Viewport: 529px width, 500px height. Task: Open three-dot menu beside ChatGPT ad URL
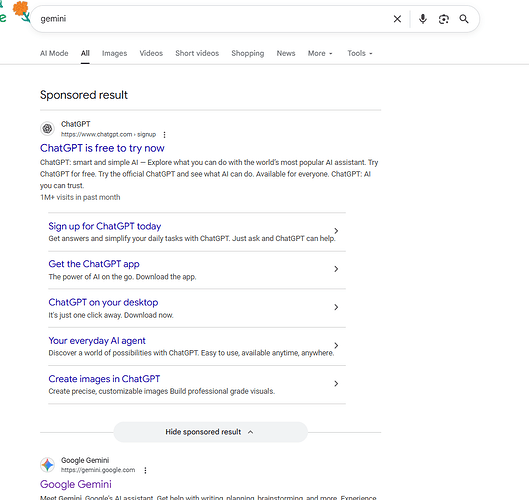click(164, 135)
